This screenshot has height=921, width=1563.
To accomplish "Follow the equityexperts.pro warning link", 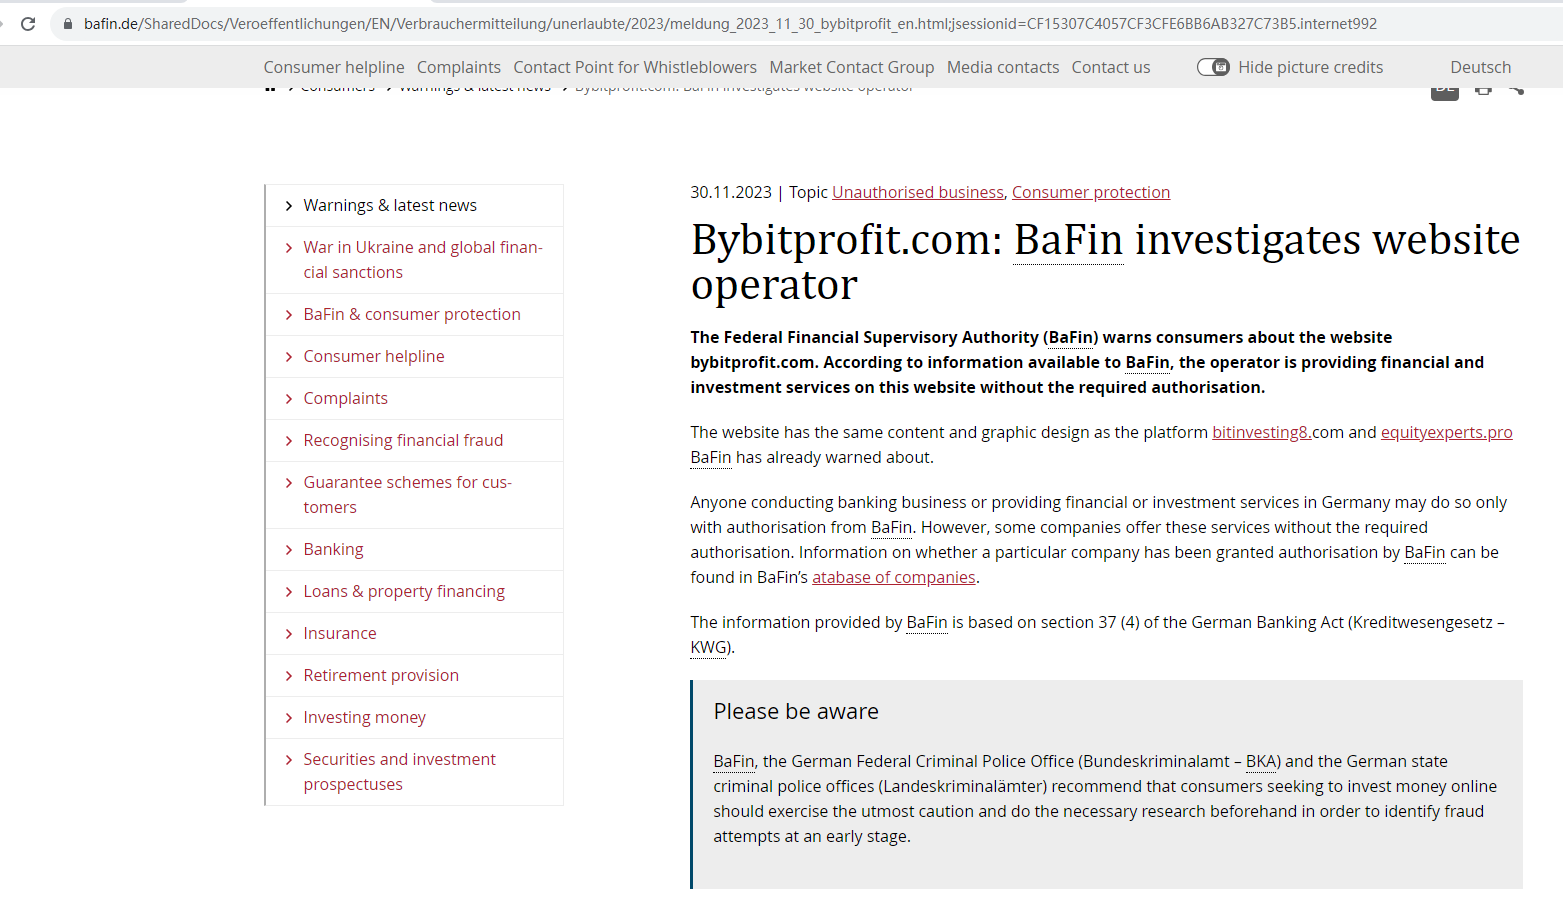I will (x=1447, y=432).
